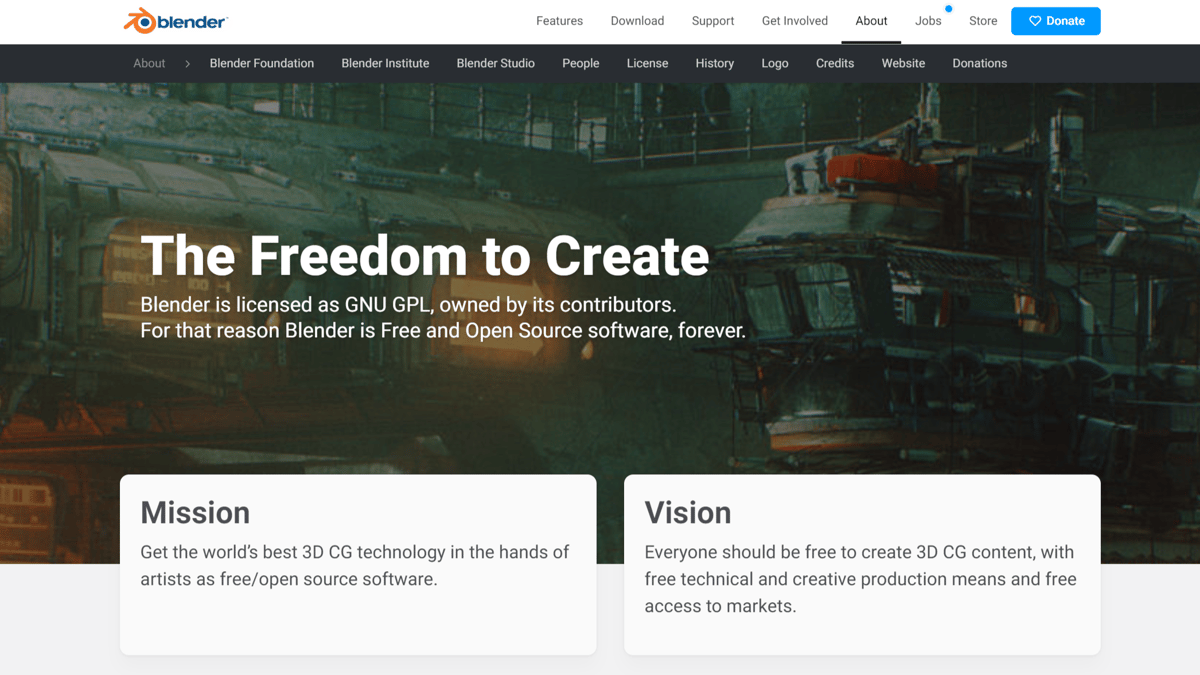Click the Vision card heading
Screen dimensions: 1200x675
click(x=688, y=512)
